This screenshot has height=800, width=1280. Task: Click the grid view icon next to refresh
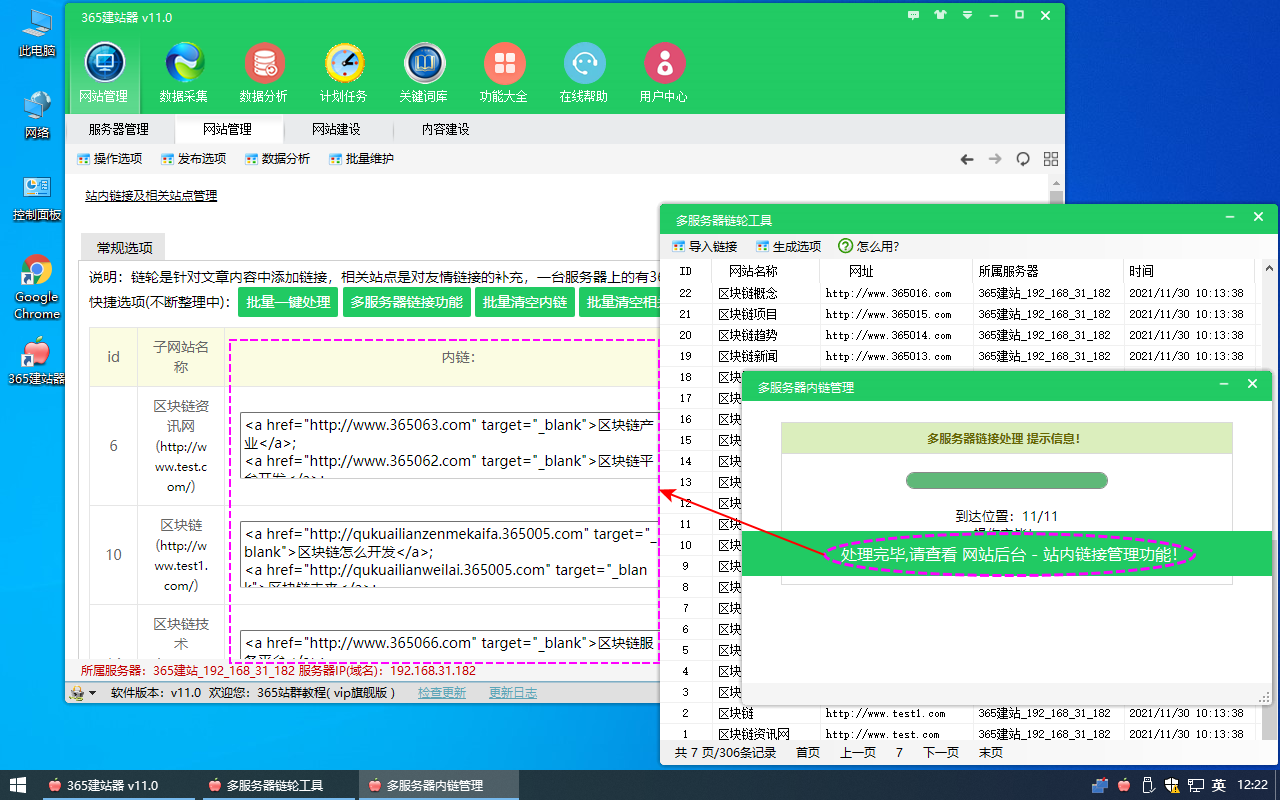(1051, 159)
